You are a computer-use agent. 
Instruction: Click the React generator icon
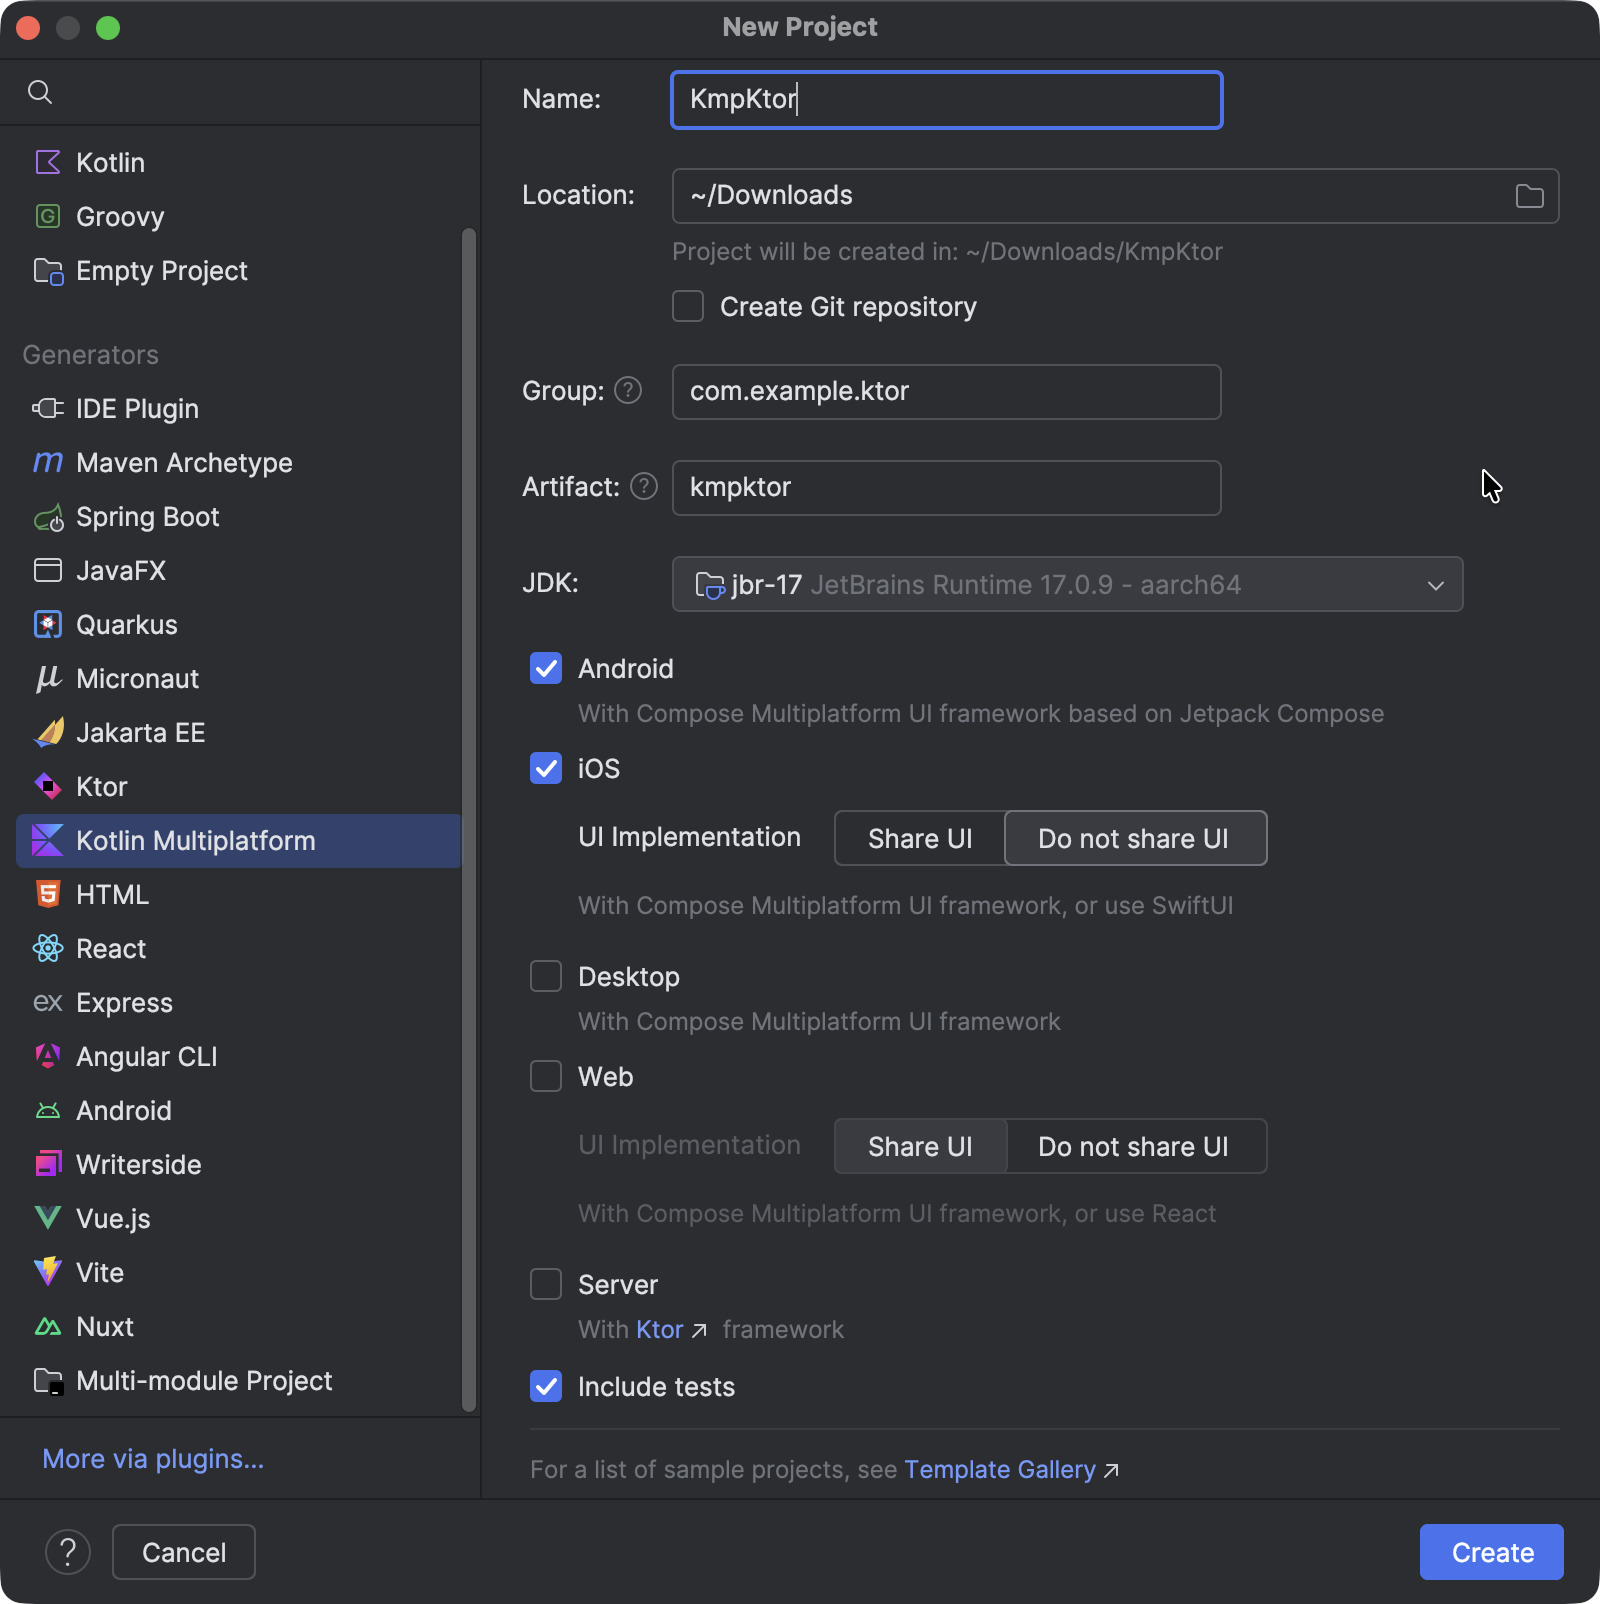point(47,948)
